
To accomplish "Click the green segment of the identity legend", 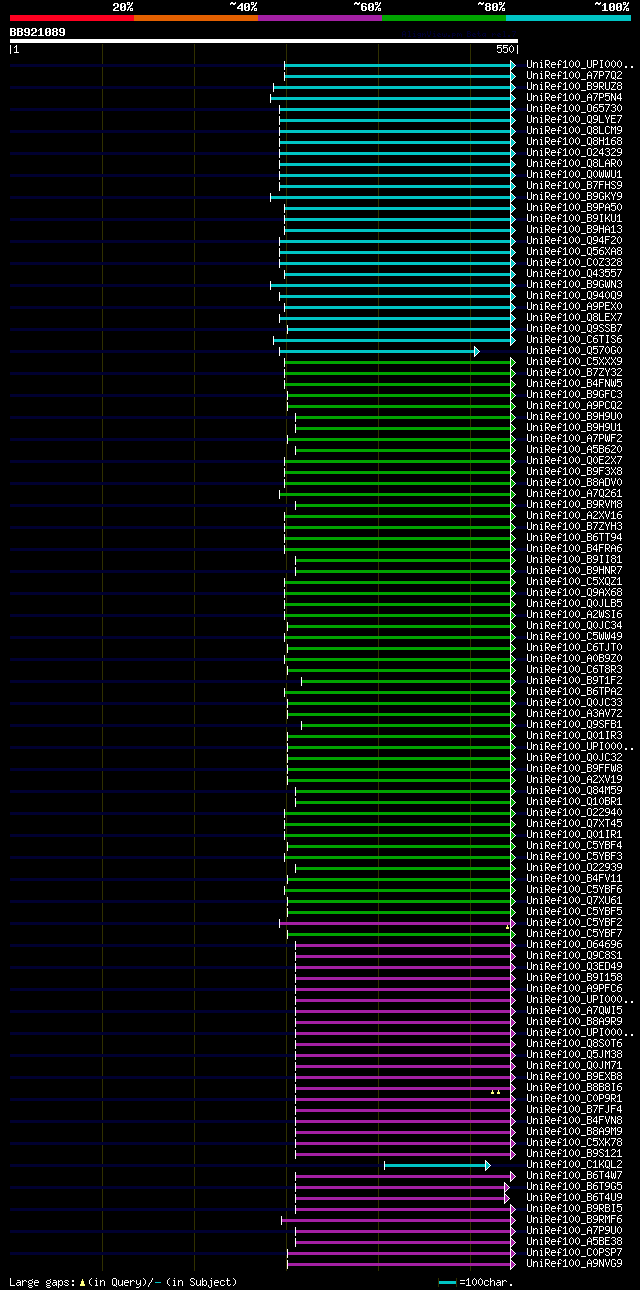I will coord(444,17).
